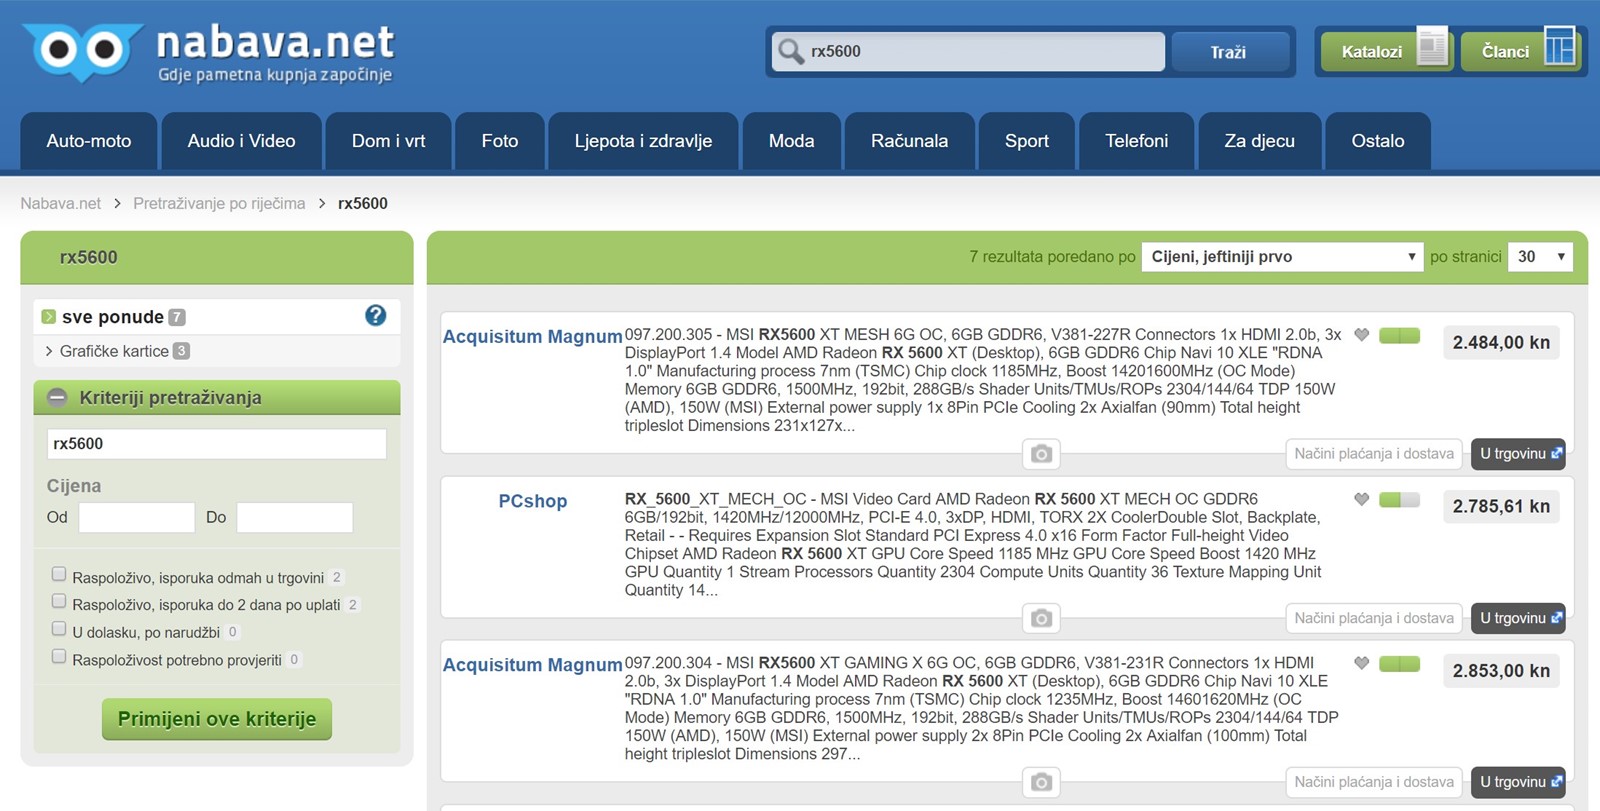This screenshot has height=811, width=1600.
Task: Expand the Grafičke kartice category
Action: pos(114,351)
